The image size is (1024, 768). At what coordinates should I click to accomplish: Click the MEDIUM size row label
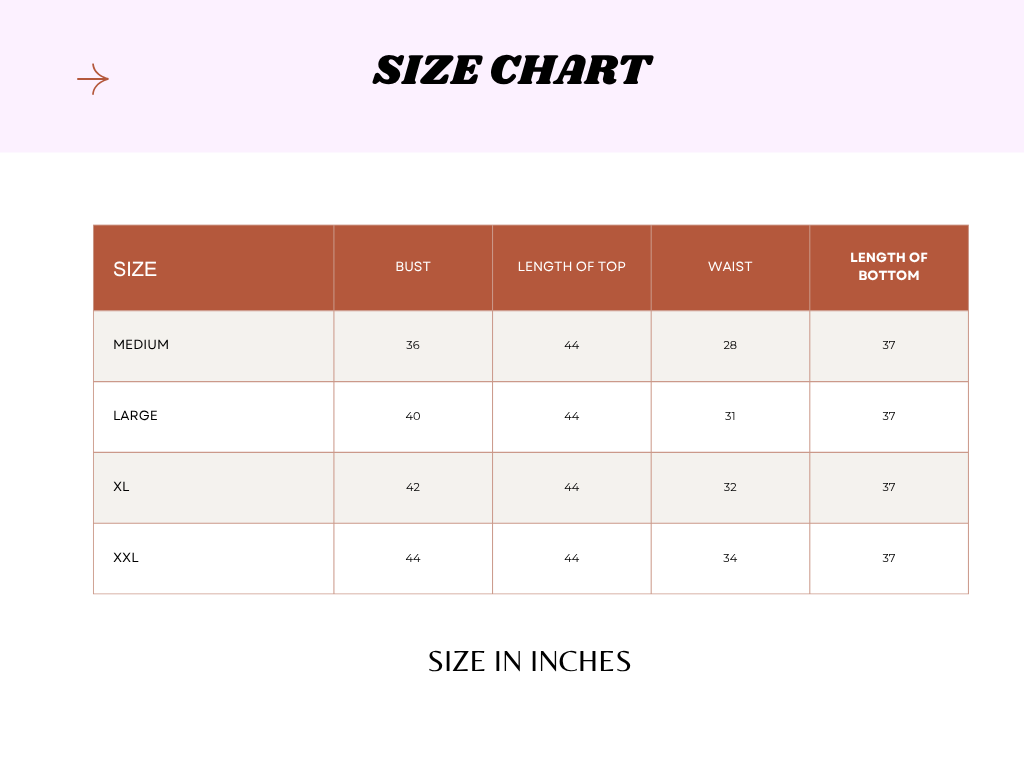[x=141, y=345]
